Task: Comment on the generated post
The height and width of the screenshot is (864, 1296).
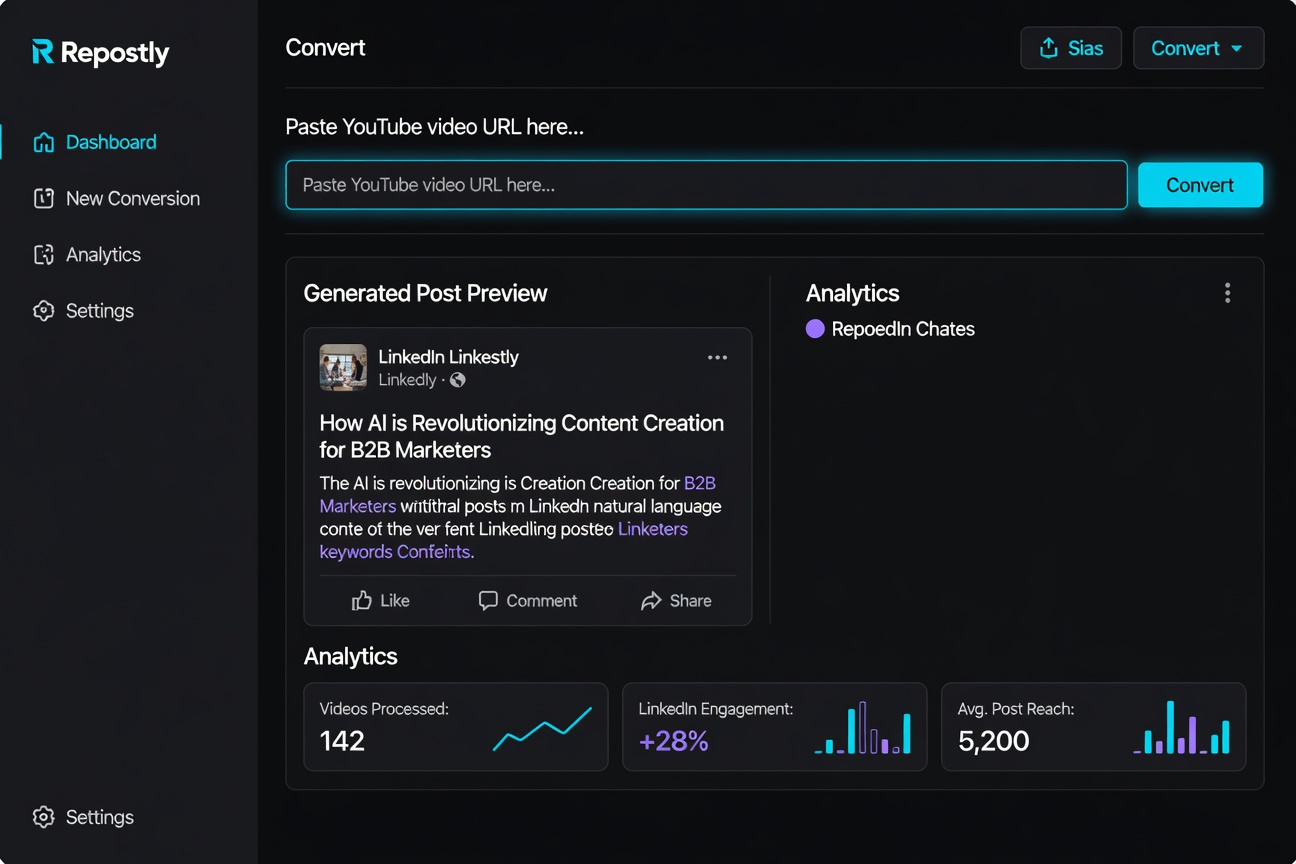Action: pos(528,600)
